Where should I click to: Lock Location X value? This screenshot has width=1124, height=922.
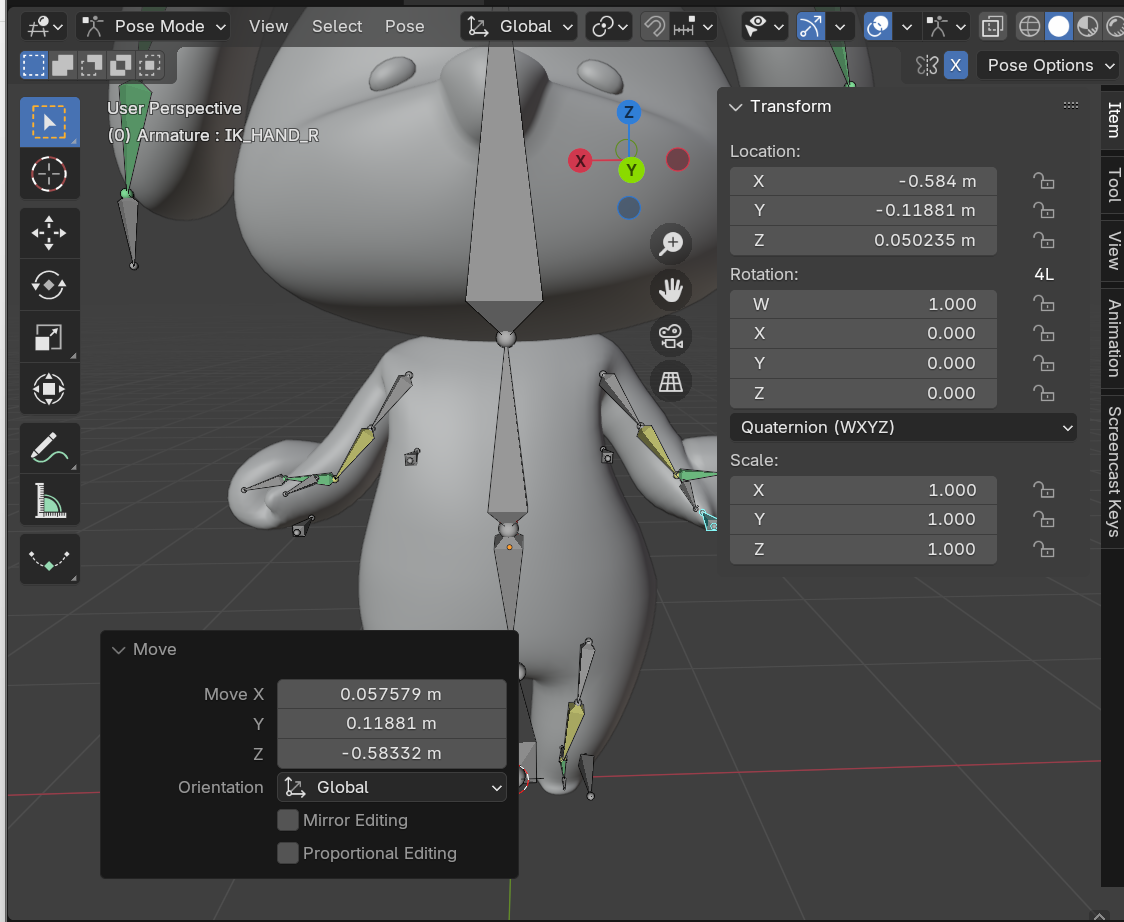1044,181
